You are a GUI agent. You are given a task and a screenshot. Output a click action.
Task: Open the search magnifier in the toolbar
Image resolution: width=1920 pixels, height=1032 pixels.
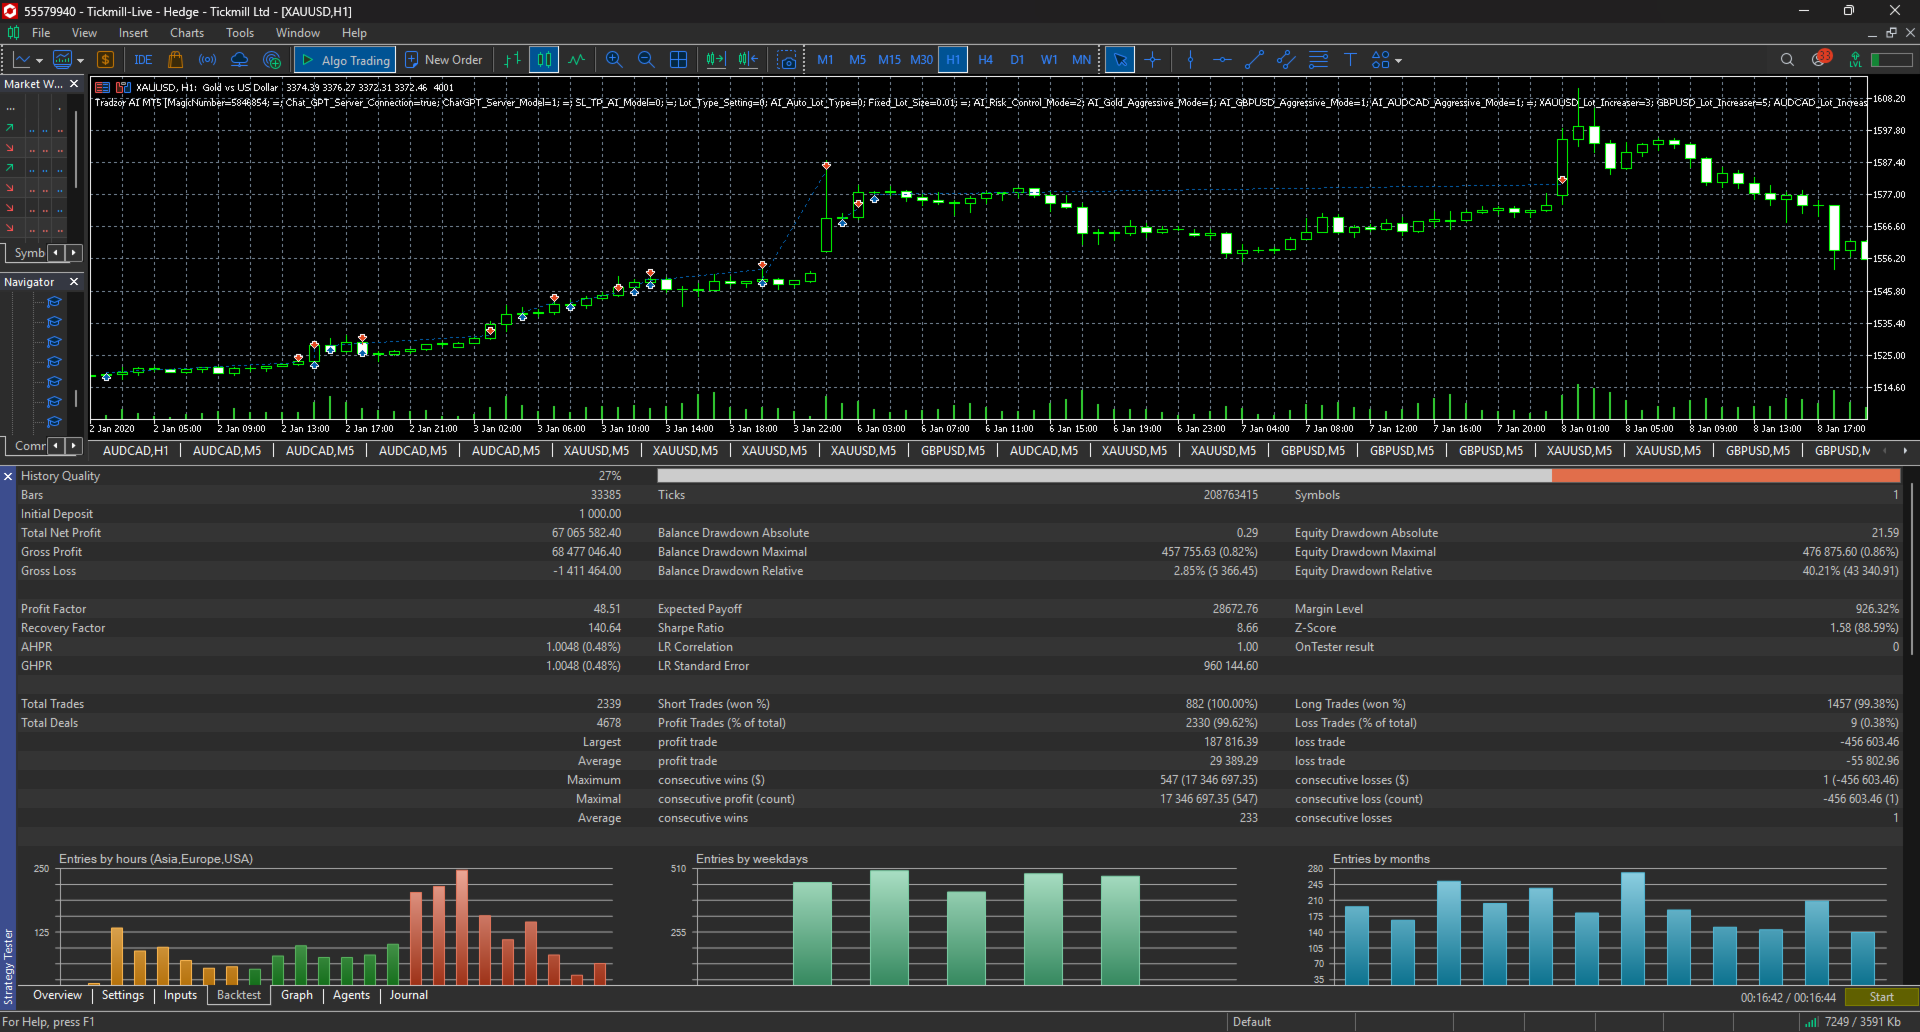pos(1787,60)
